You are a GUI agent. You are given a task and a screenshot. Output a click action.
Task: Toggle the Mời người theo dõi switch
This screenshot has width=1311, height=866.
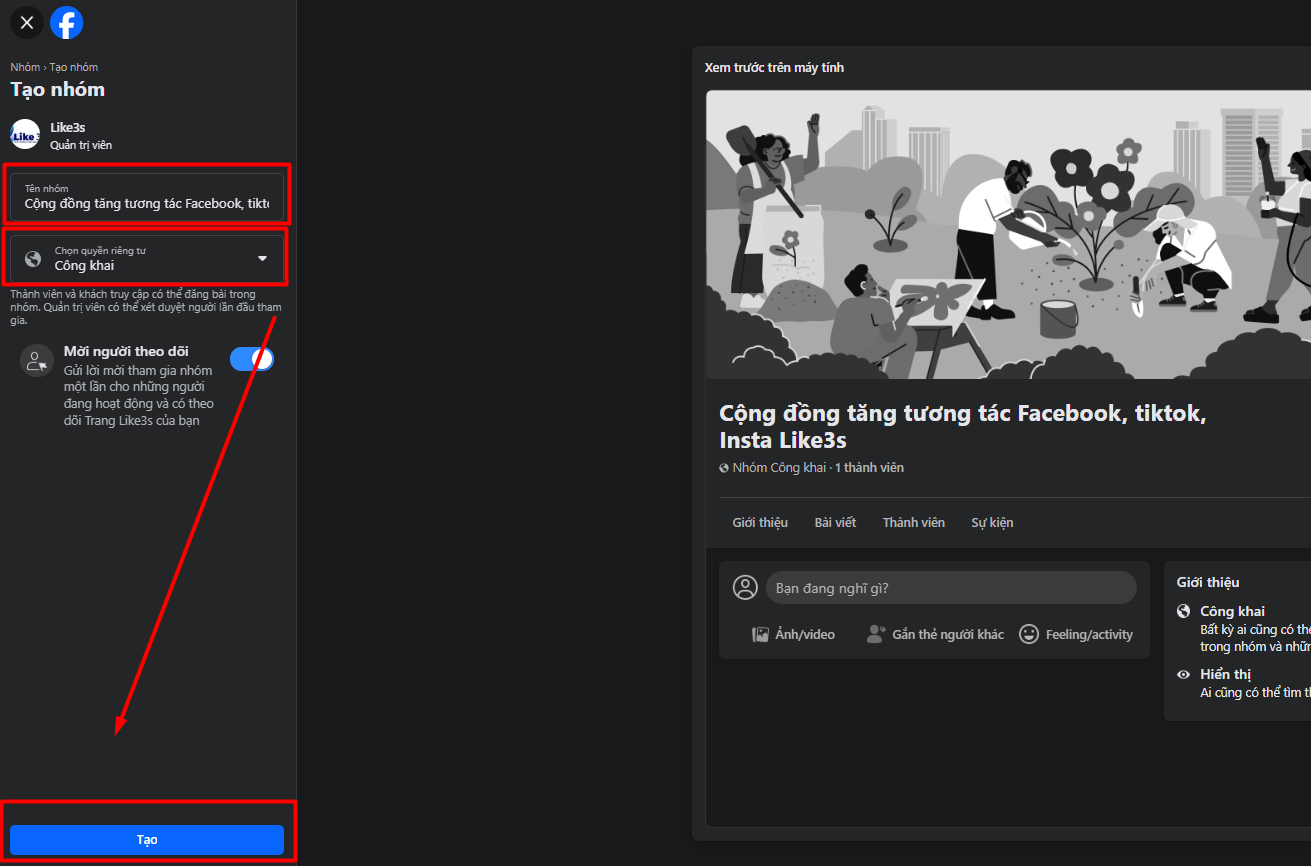[x=252, y=359]
